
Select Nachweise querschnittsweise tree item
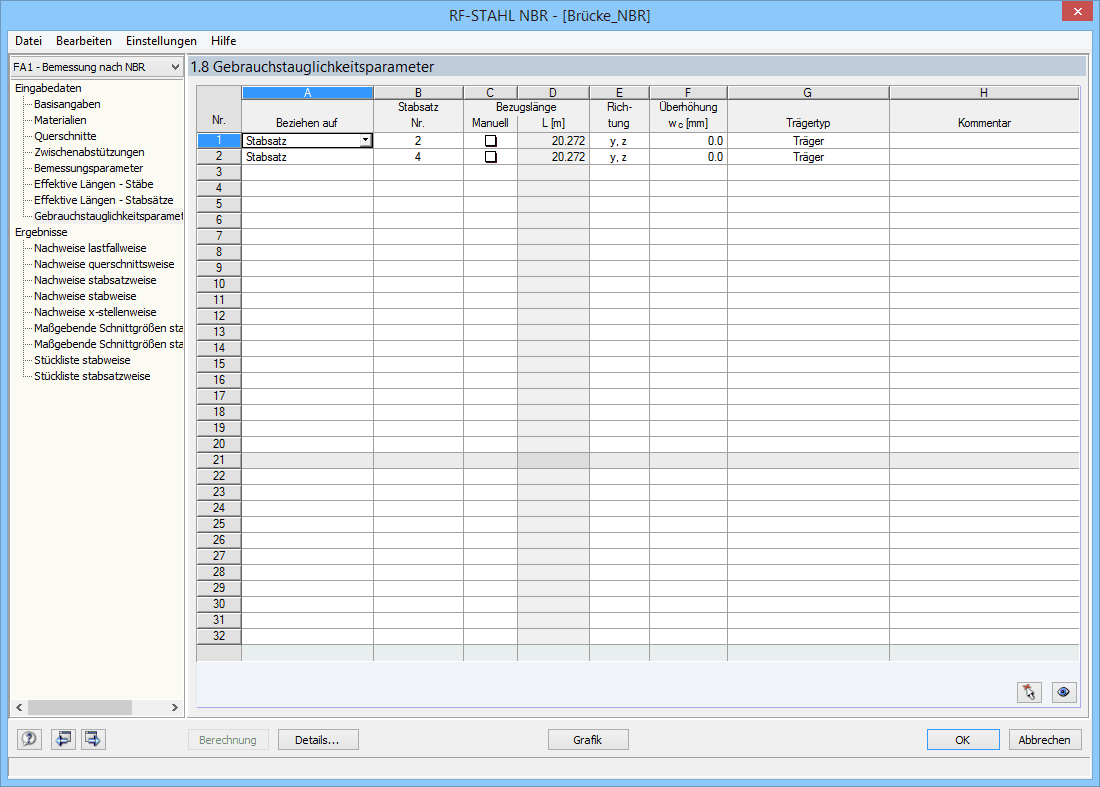pyautogui.click(x=104, y=264)
